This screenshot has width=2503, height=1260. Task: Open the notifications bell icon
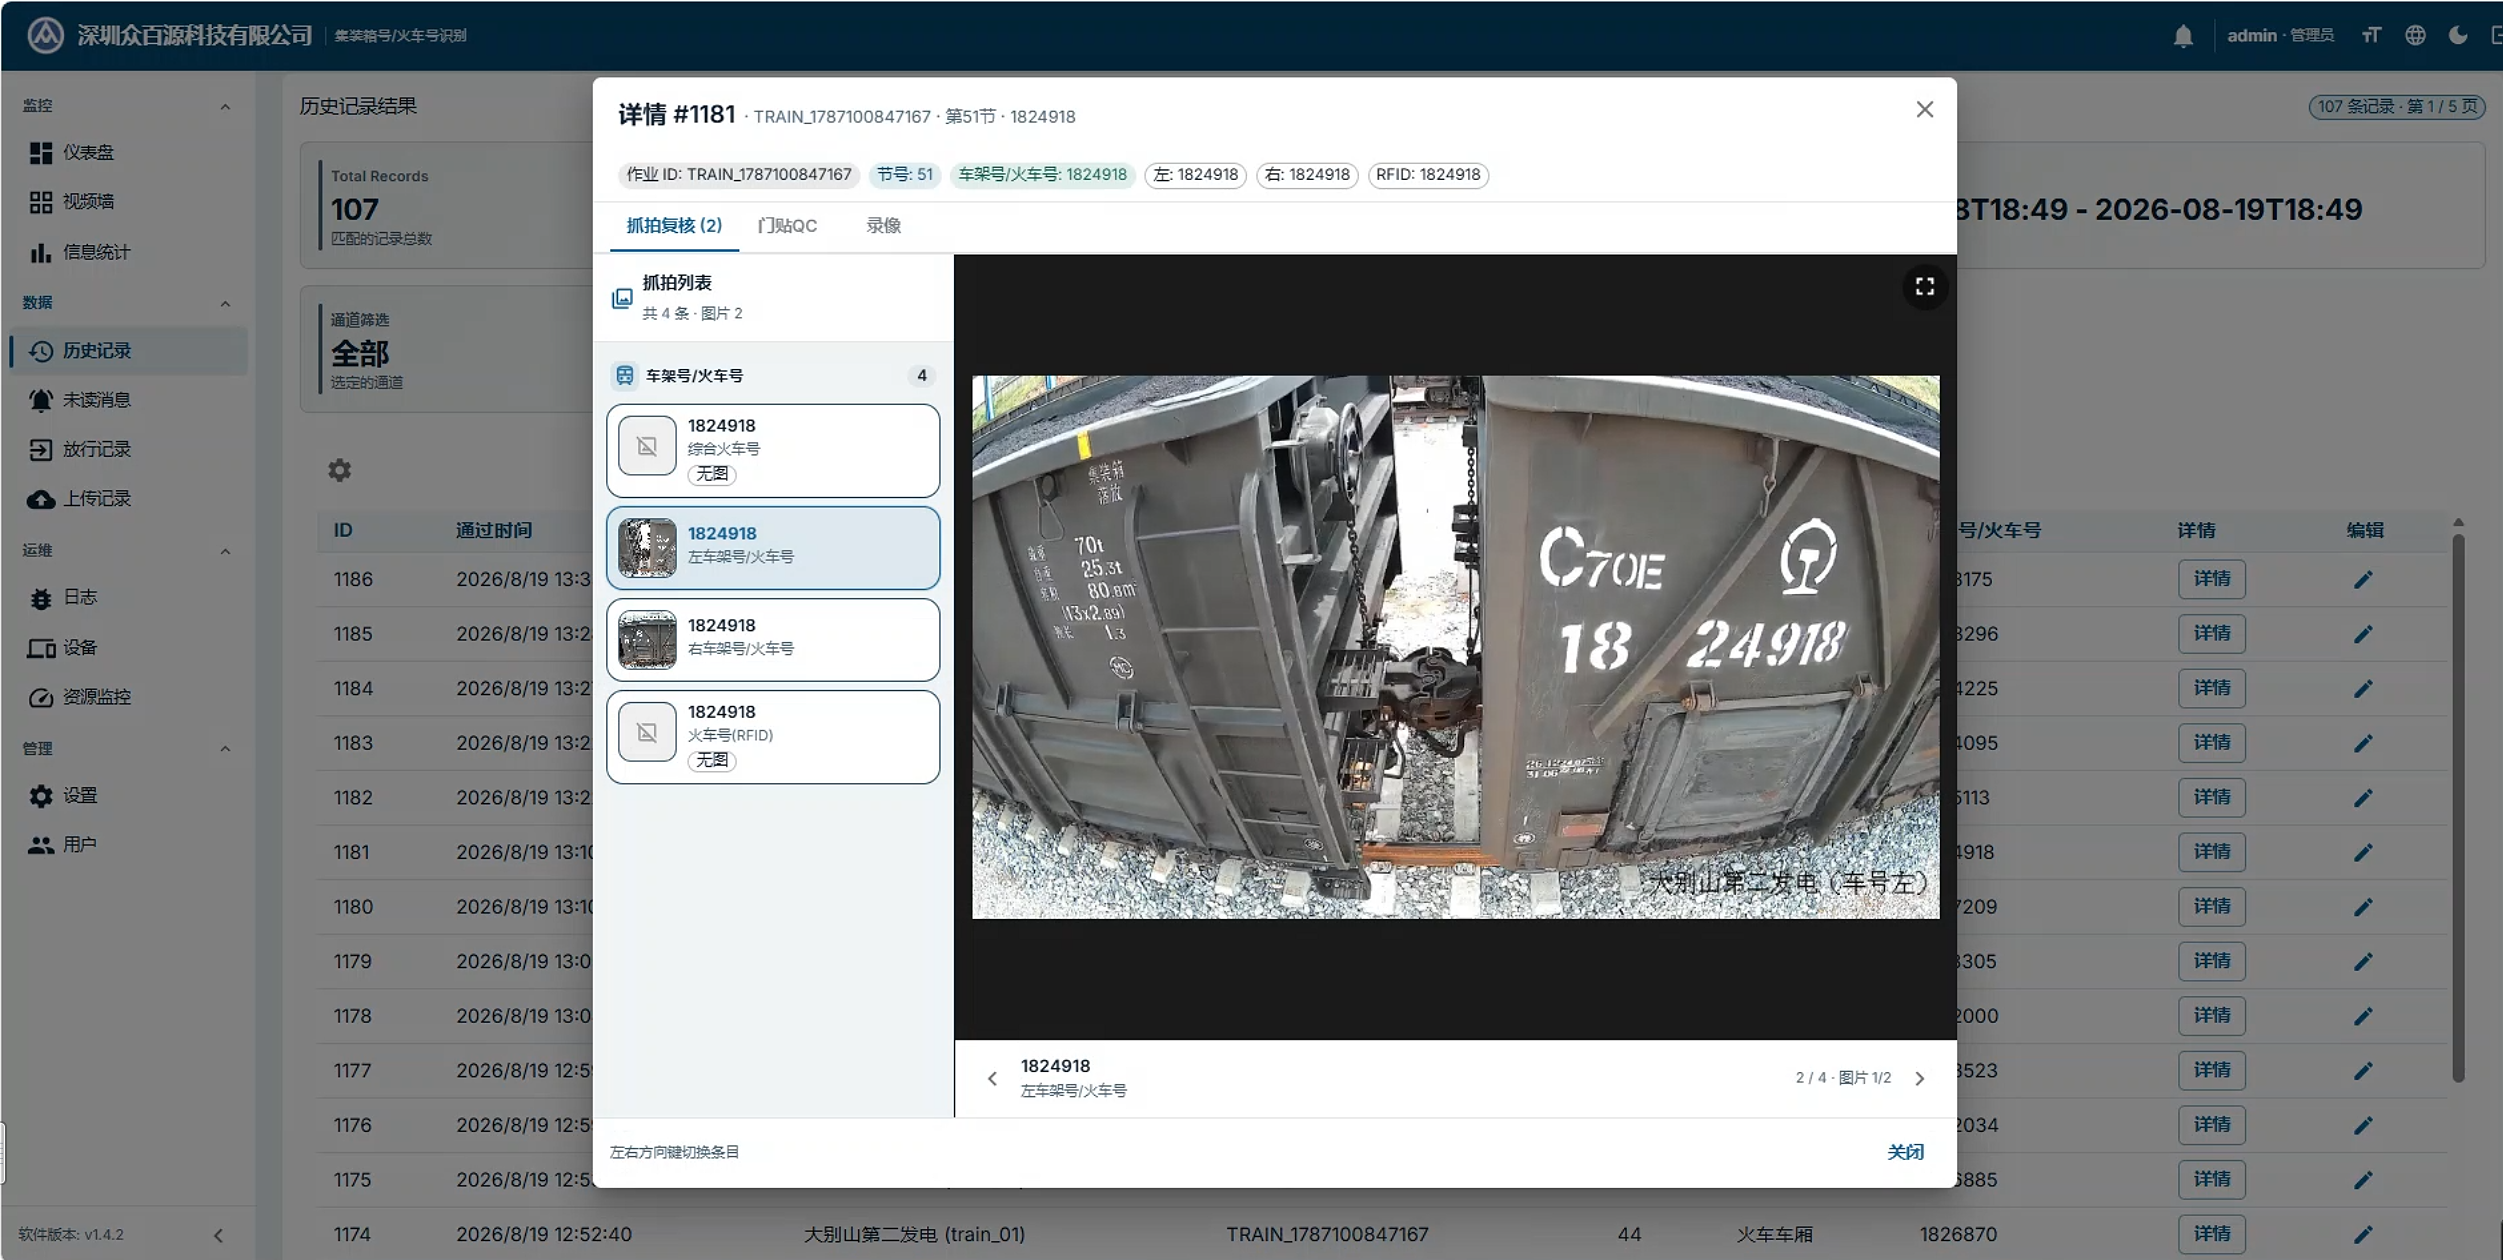[x=2183, y=36]
